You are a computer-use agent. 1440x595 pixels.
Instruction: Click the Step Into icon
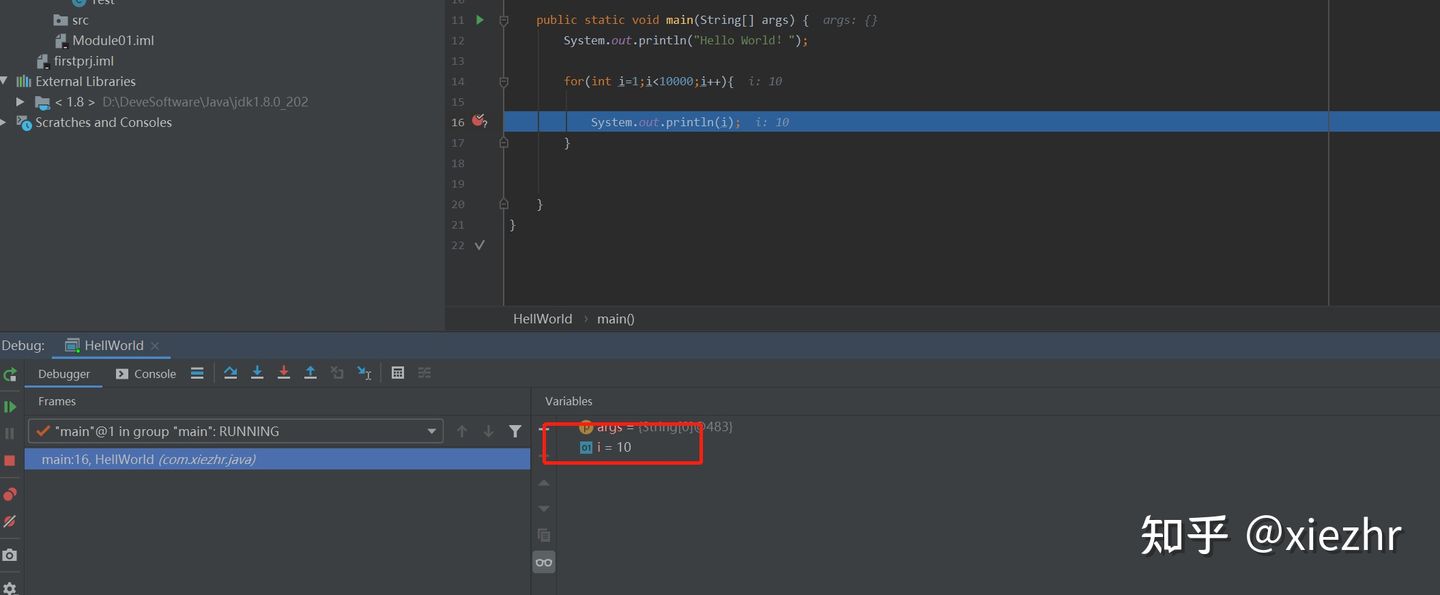click(258, 372)
